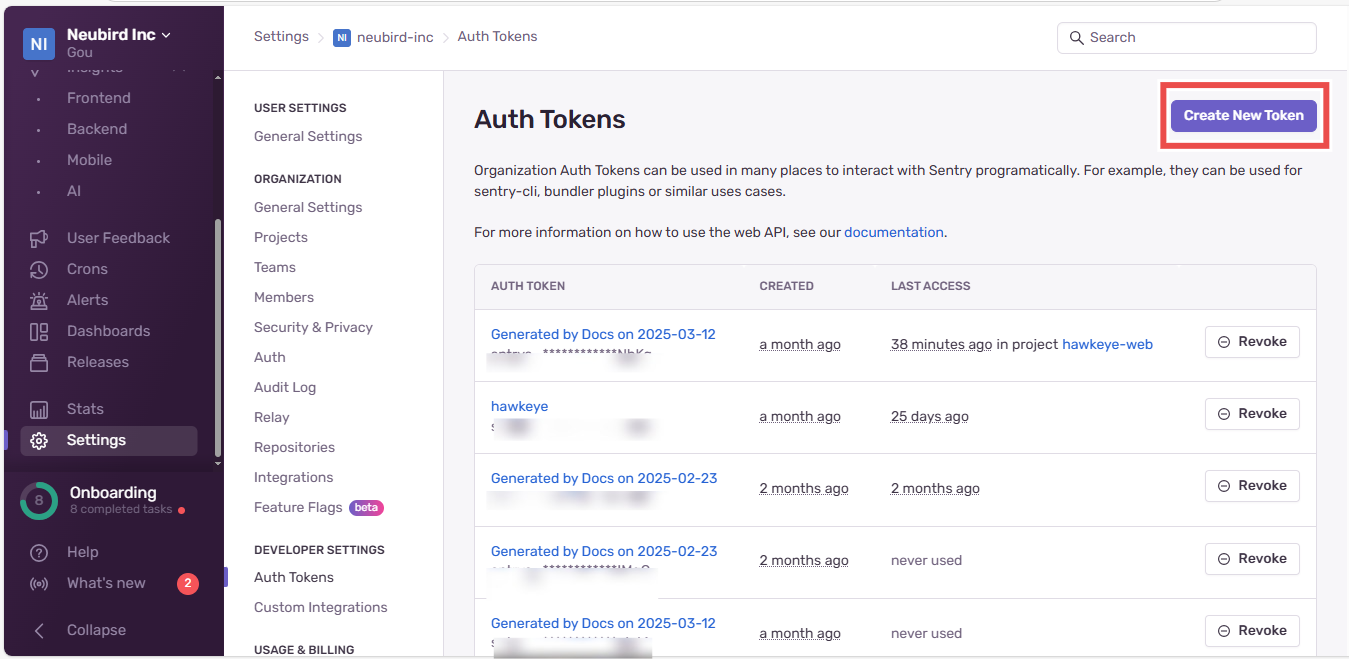
Task: Open the Crons section icon
Action: 39,268
